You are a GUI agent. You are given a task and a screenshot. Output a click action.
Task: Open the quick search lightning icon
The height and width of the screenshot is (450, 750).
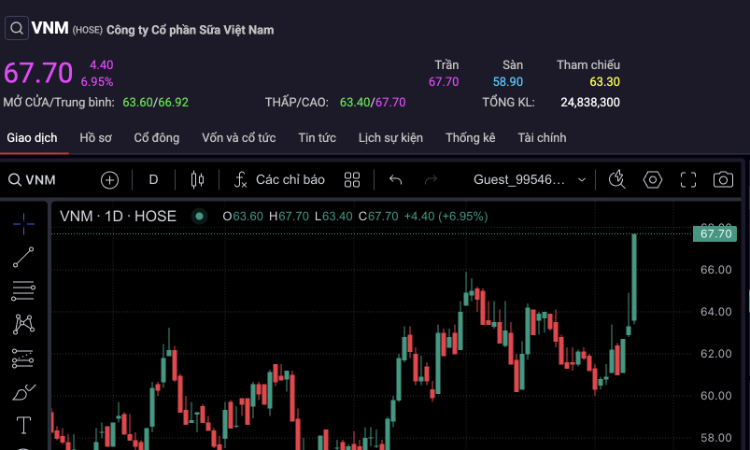click(x=617, y=180)
